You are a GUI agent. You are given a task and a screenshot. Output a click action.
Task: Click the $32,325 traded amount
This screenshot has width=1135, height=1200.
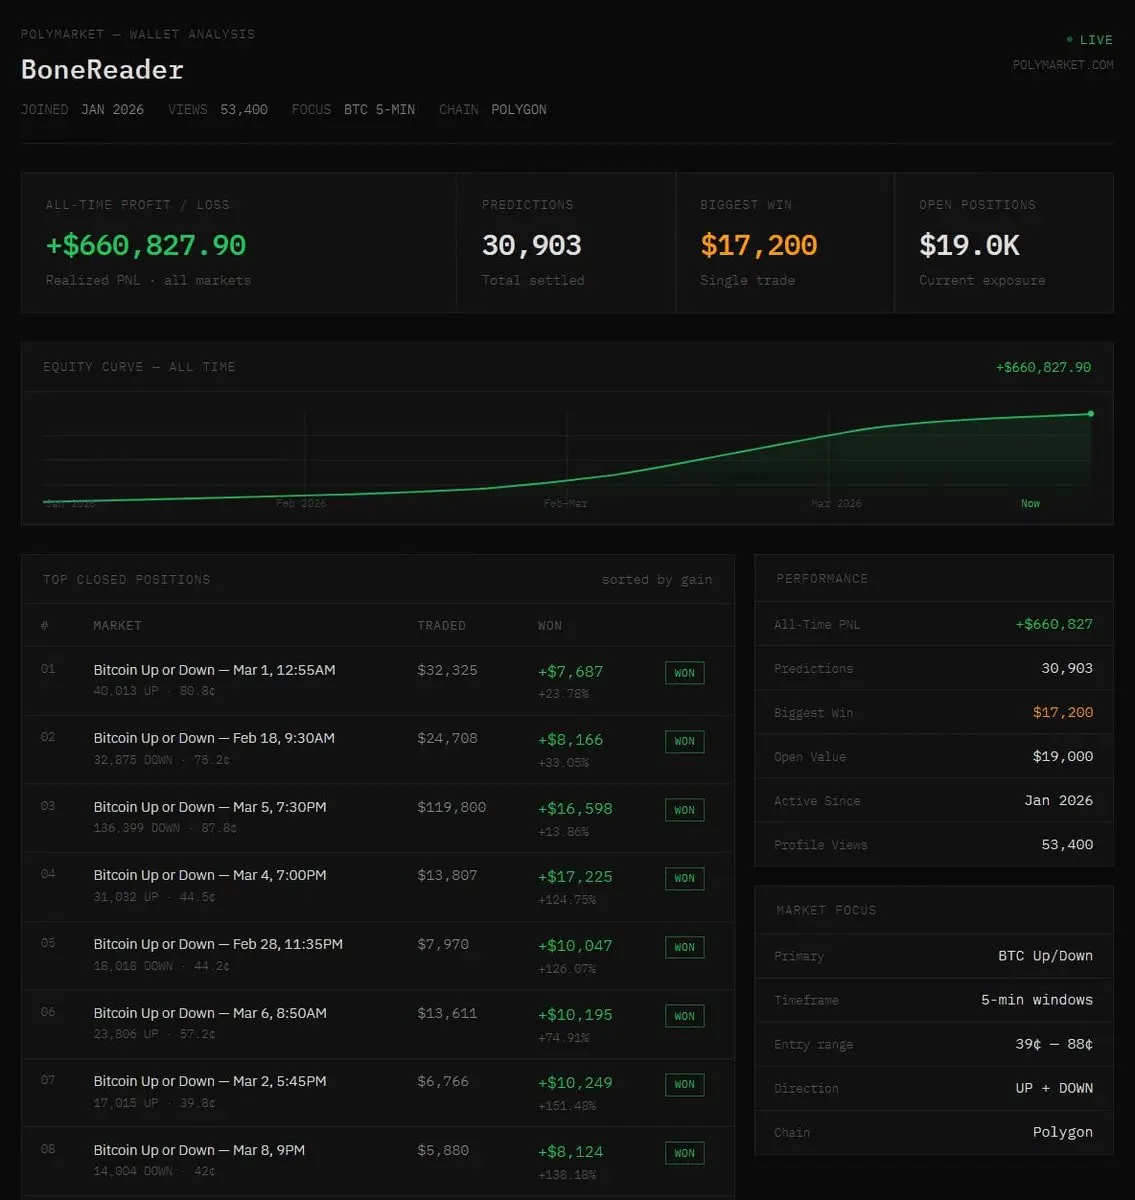click(x=447, y=670)
